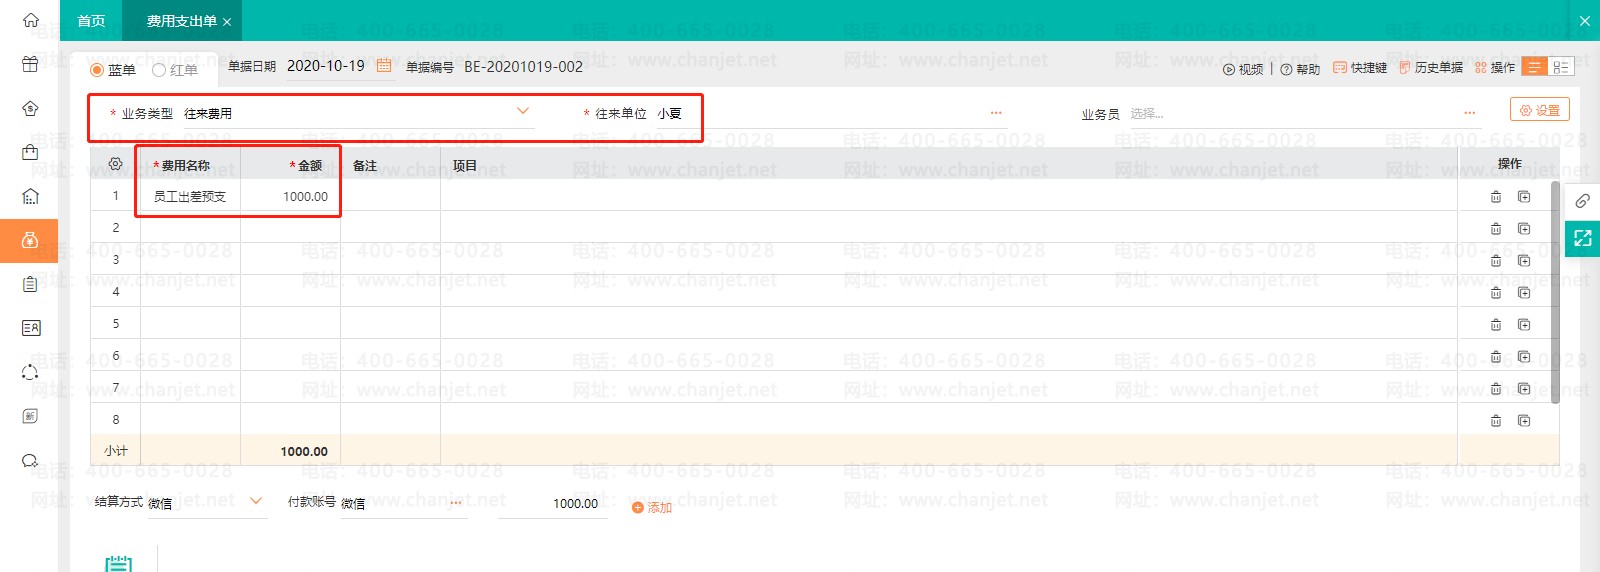The image size is (1600, 572).
Task: Switch to the 首页 tab
Action: pyautogui.click(x=91, y=21)
